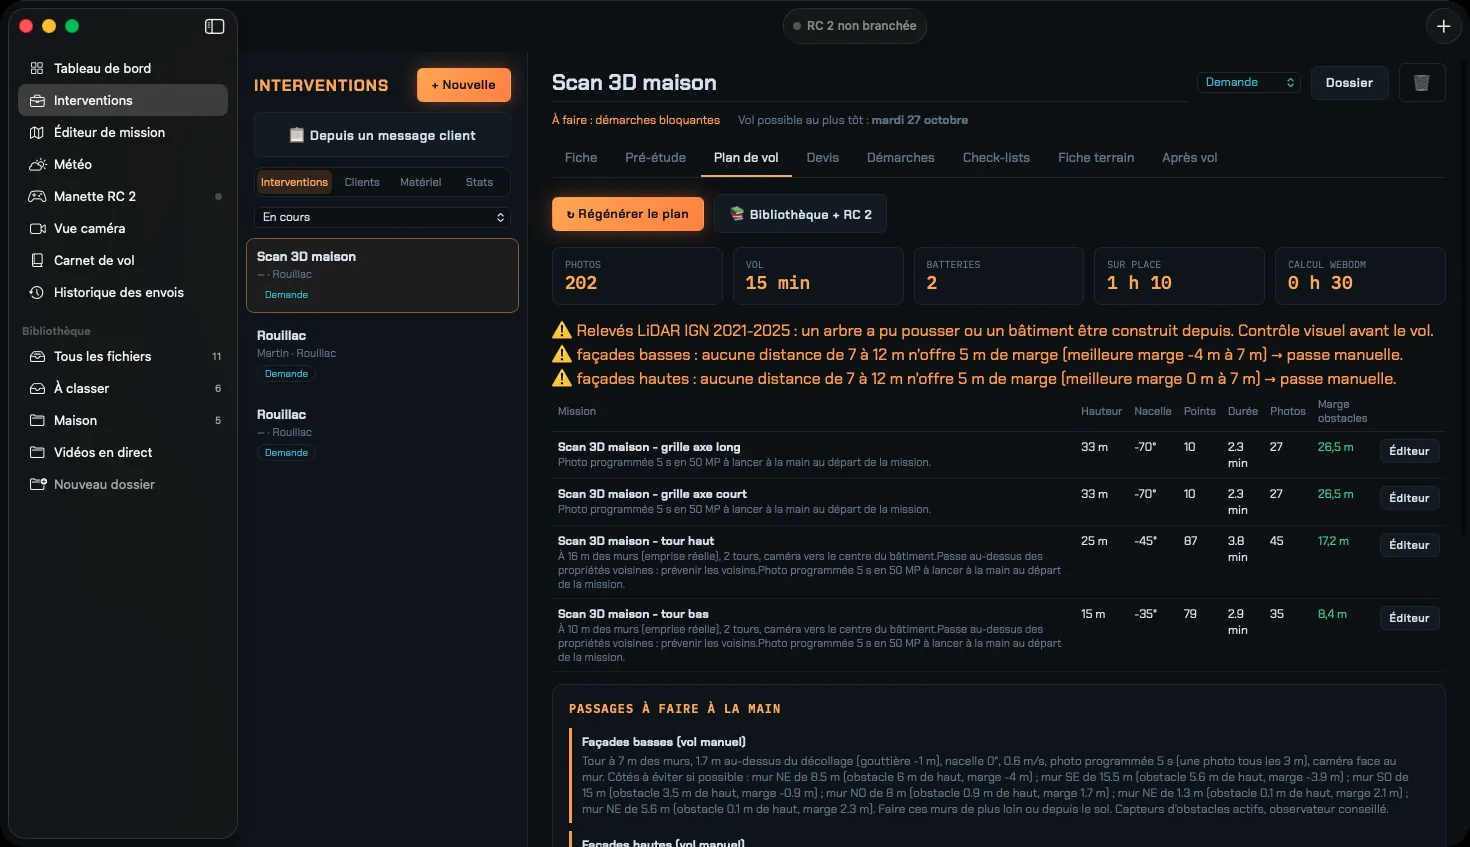Viewport: 1470px width, 847px height.
Task: Open Bibliothèque + RC 2 button
Action: 800,214
